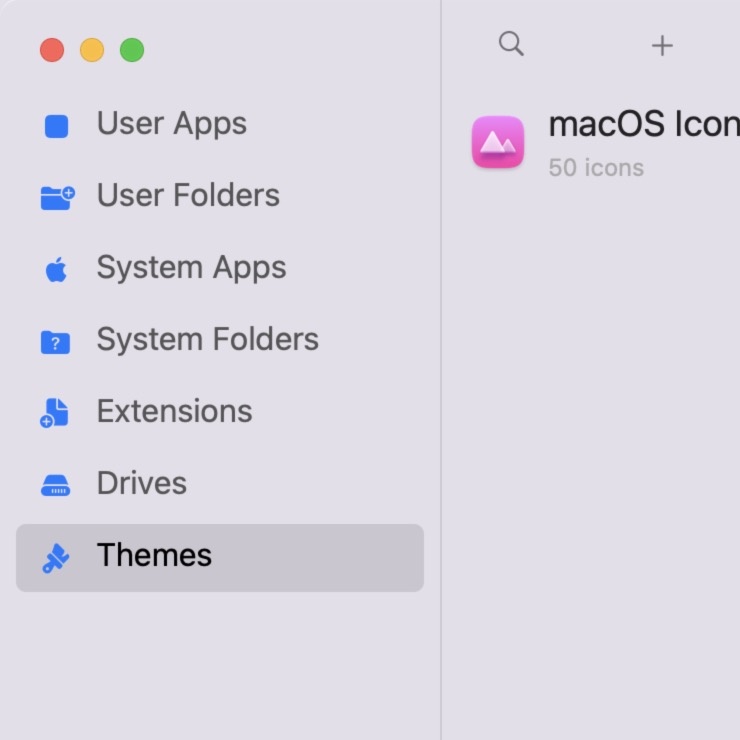Click the User Folders folder-plus icon
Image resolution: width=740 pixels, height=740 pixels.
pyautogui.click(x=58, y=198)
